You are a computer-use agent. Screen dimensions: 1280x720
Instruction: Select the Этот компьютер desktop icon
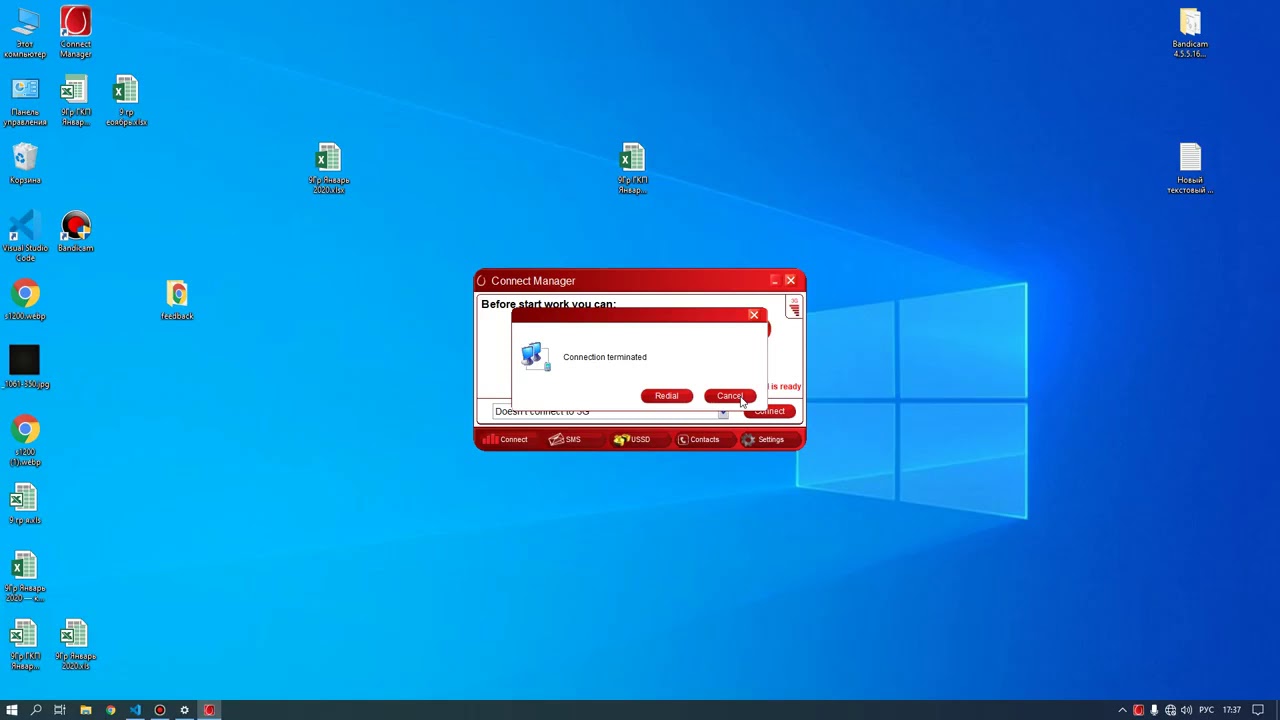pyautogui.click(x=25, y=33)
